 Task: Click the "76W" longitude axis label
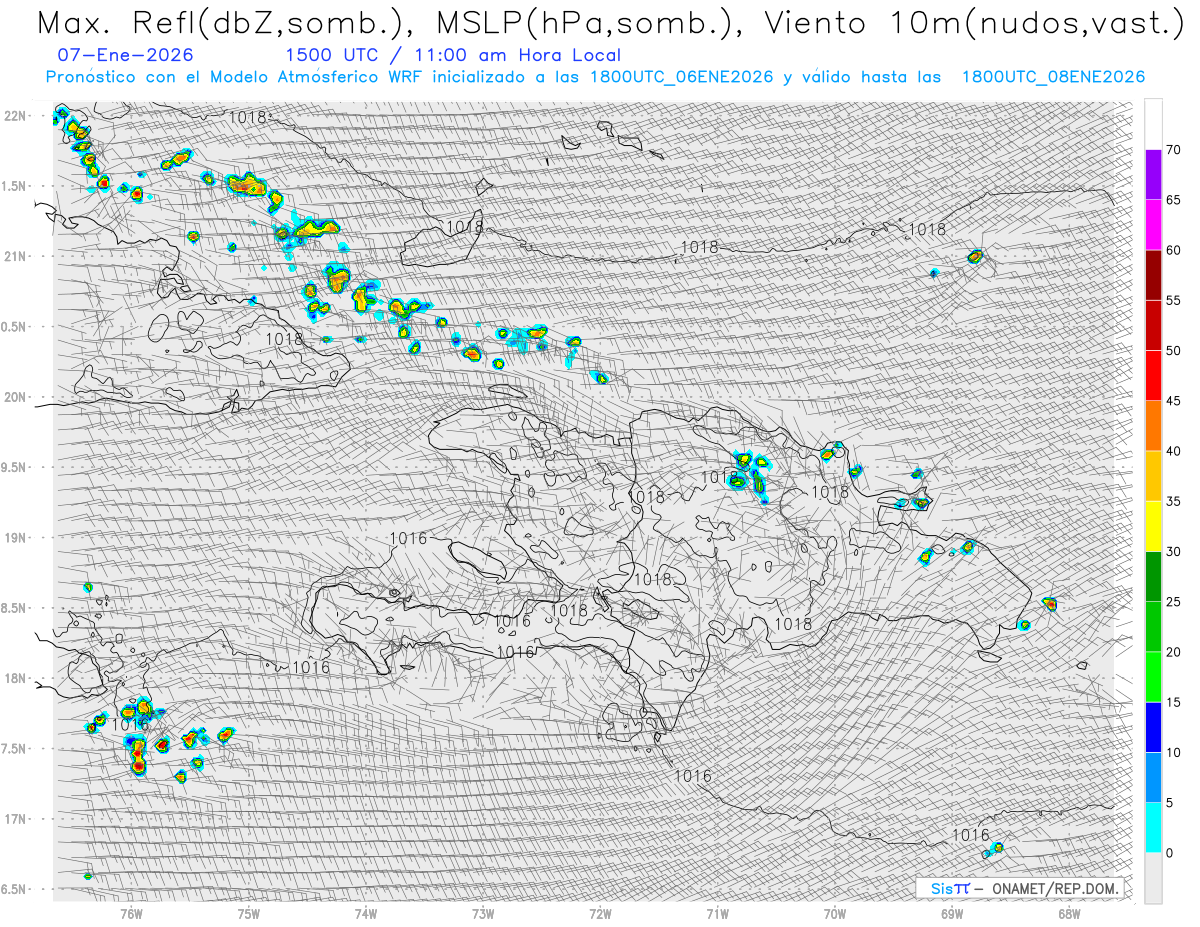[131, 913]
